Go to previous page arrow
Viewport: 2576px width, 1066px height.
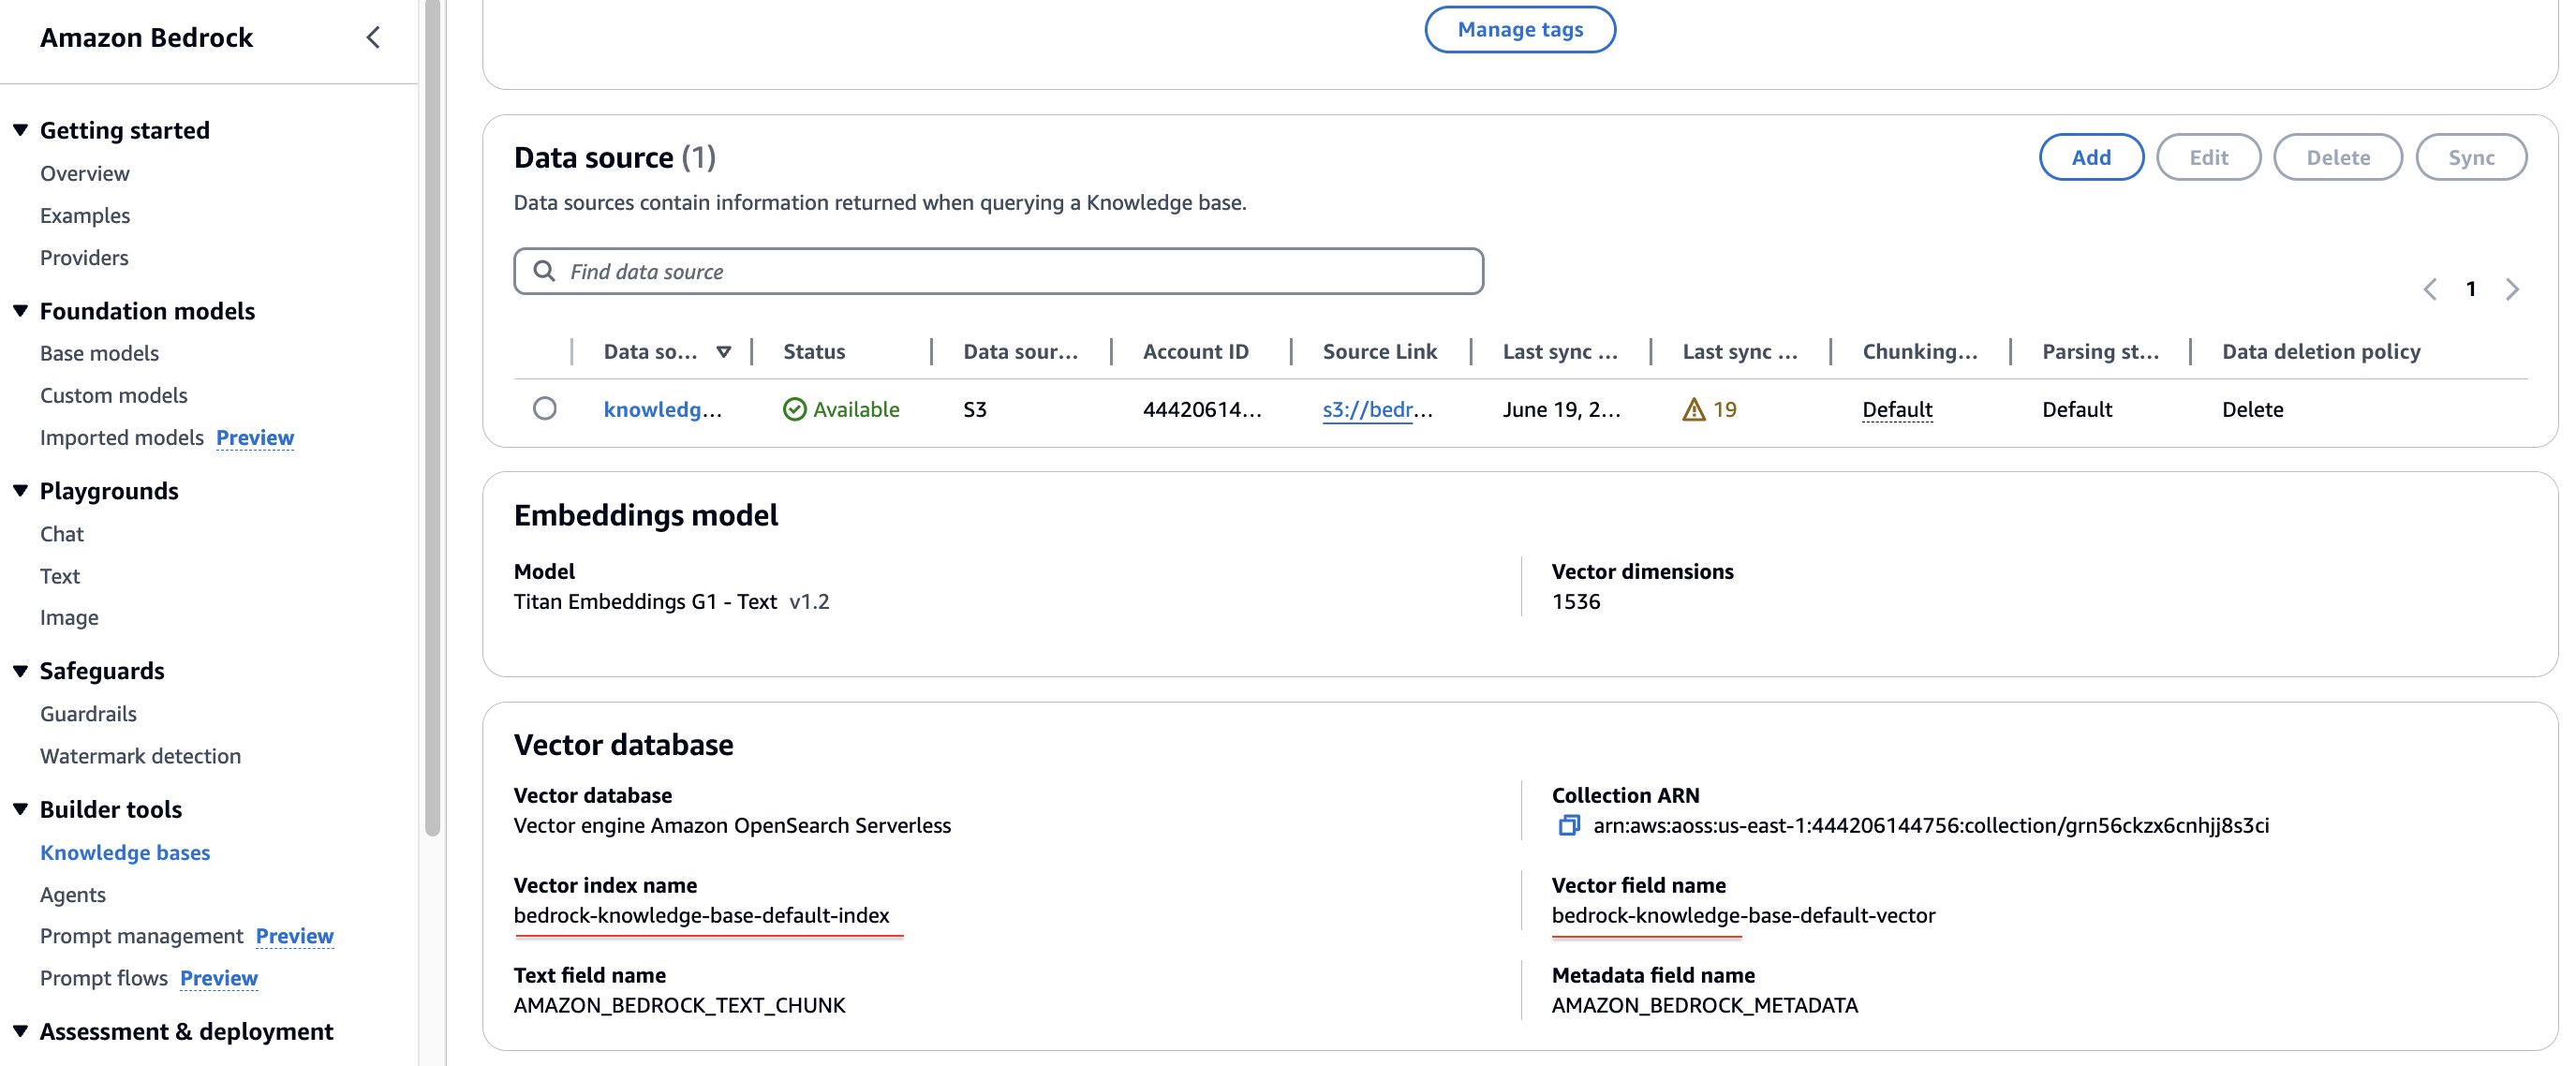point(2430,289)
